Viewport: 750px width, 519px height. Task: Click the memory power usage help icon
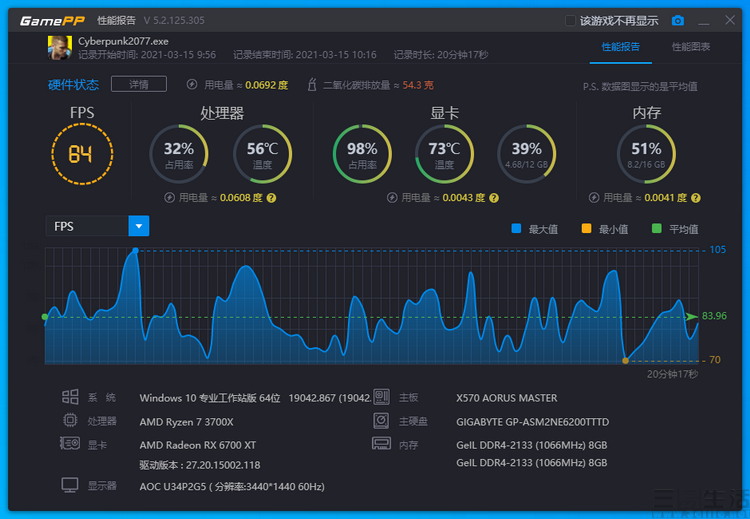(x=696, y=198)
